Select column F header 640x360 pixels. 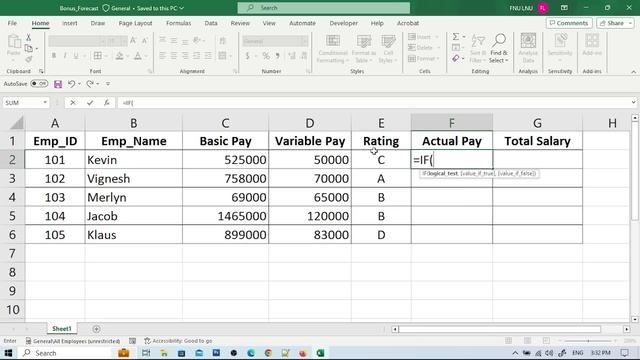pos(451,122)
